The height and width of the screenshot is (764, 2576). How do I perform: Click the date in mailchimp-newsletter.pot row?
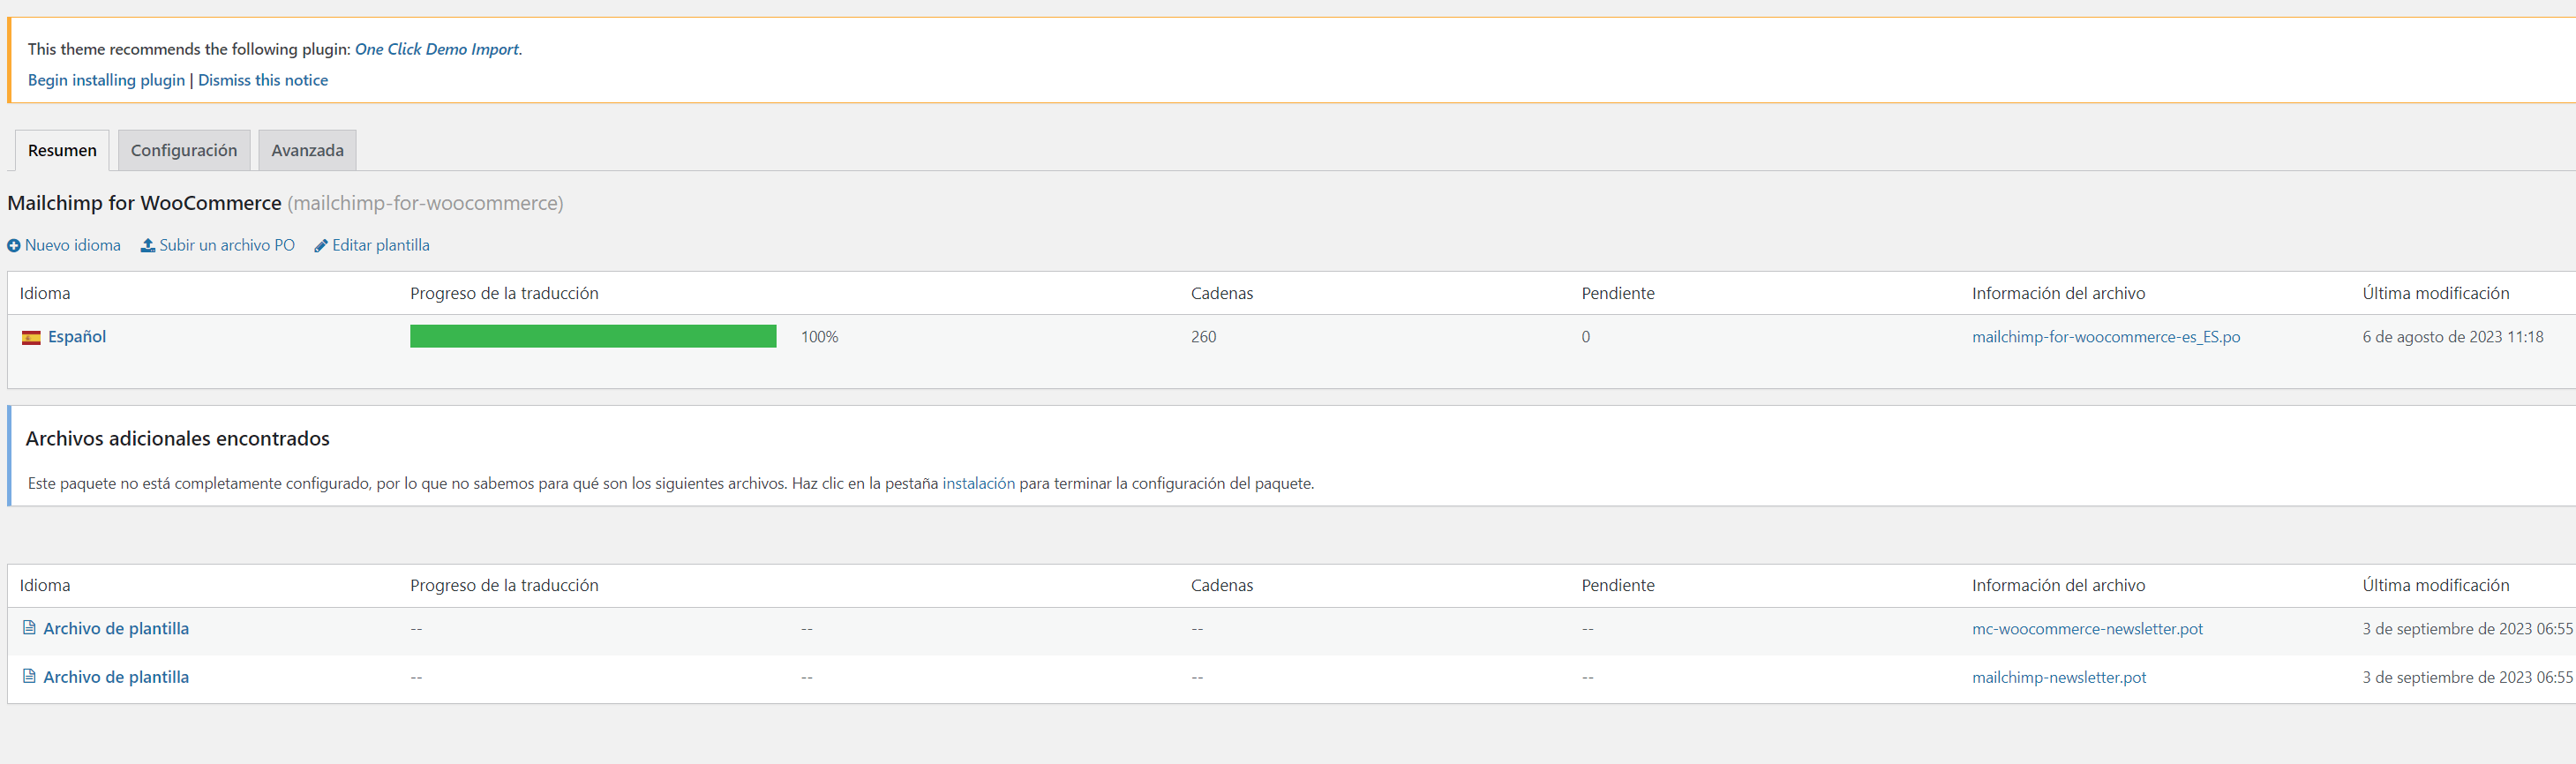[2467, 677]
